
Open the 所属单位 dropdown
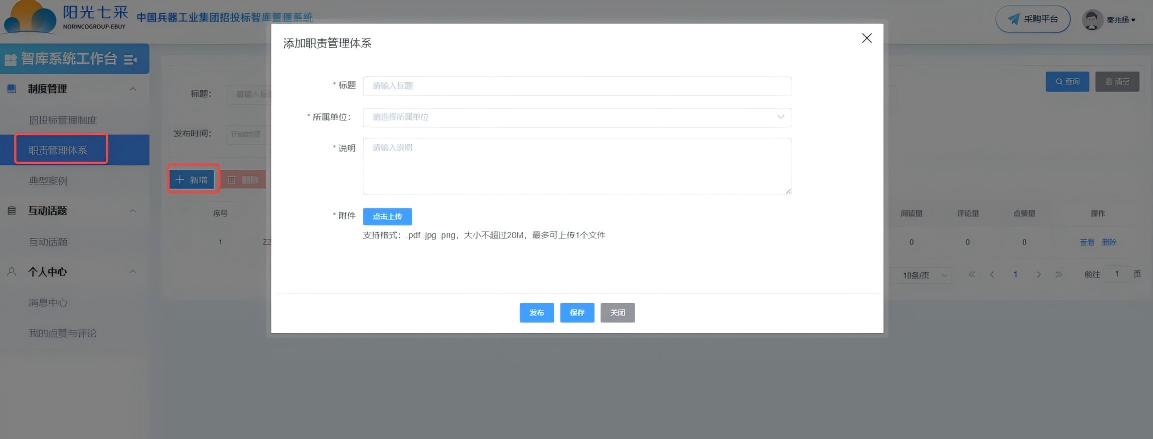point(577,117)
